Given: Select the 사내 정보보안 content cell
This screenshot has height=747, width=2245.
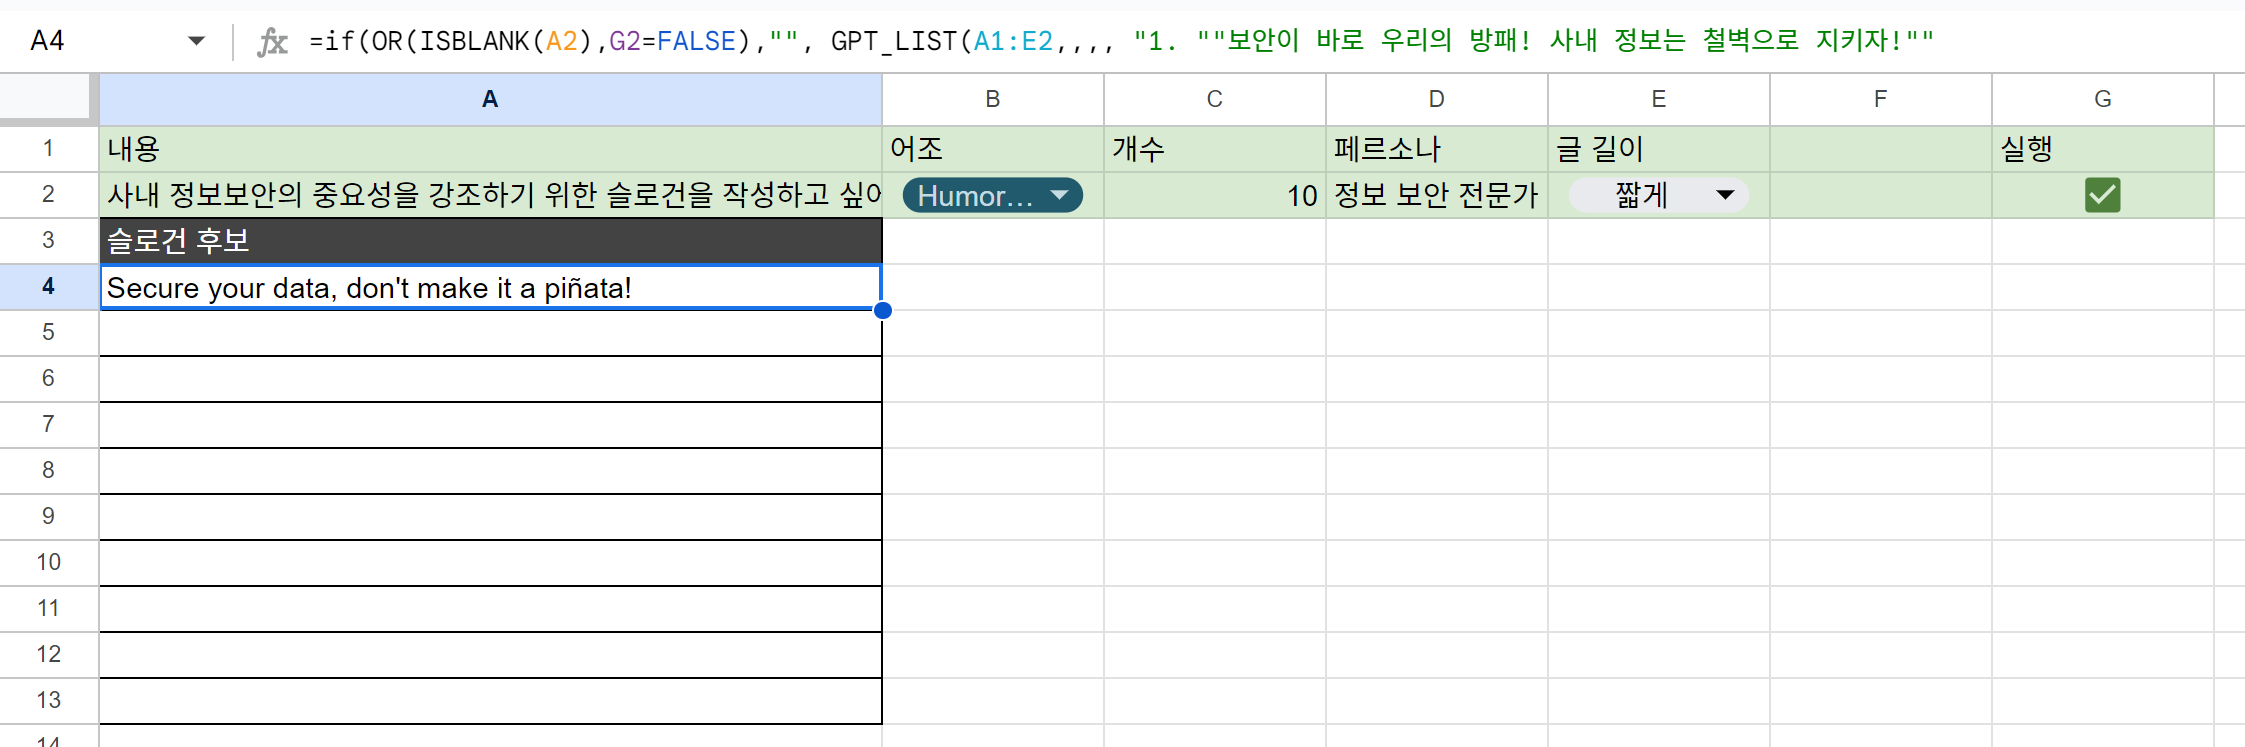Looking at the screenshot, I should click(x=490, y=195).
